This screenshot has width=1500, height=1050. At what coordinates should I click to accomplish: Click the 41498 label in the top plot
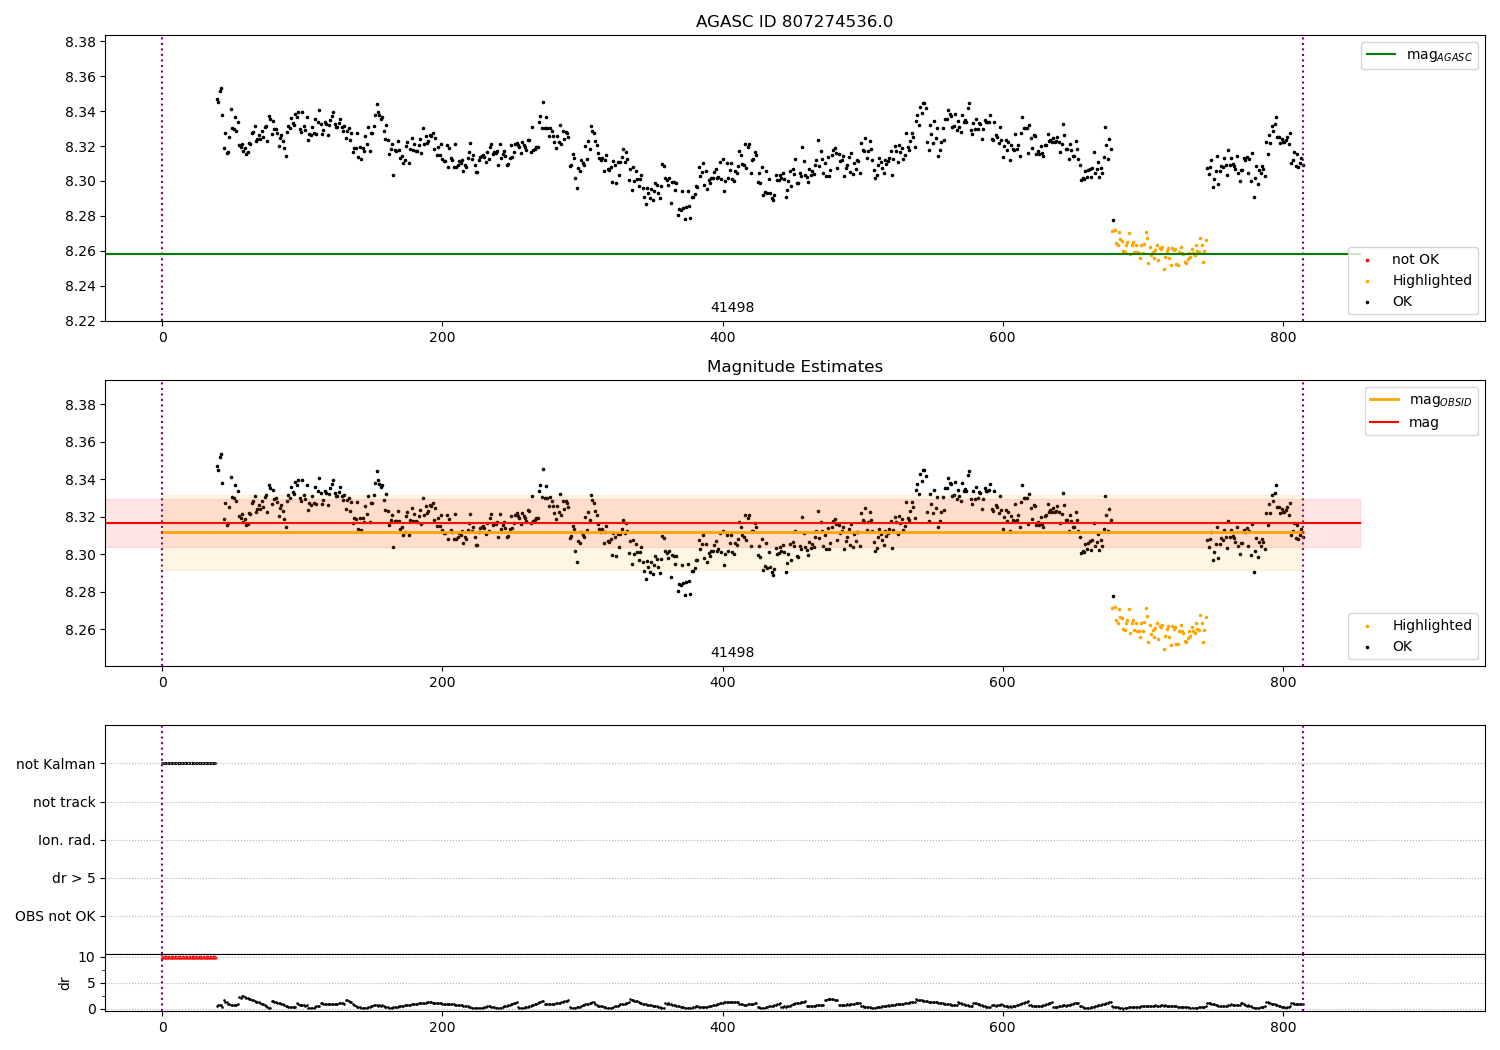(x=732, y=308)
